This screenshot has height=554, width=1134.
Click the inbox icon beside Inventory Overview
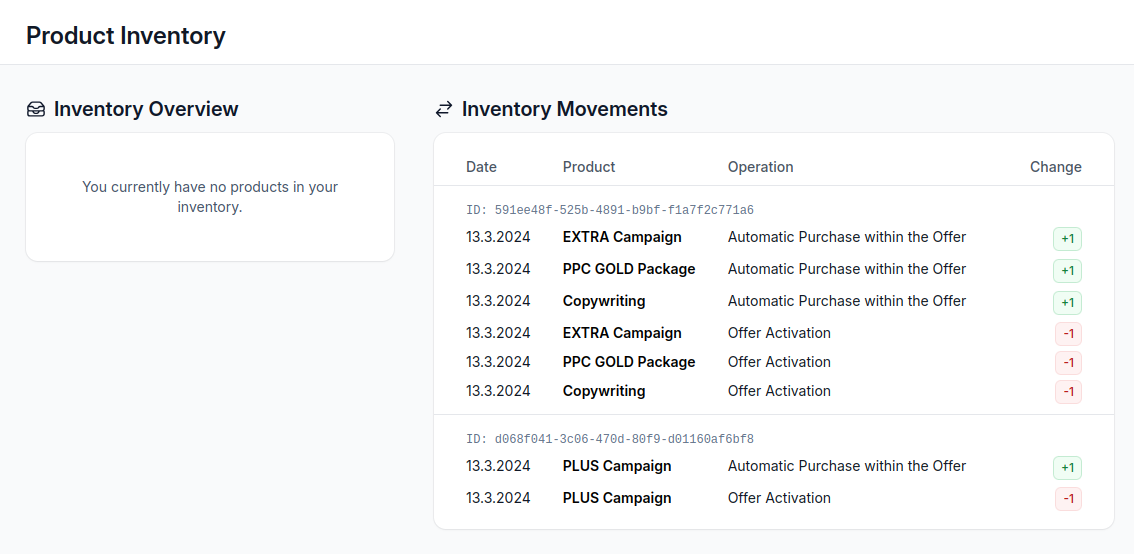point(36,109)
